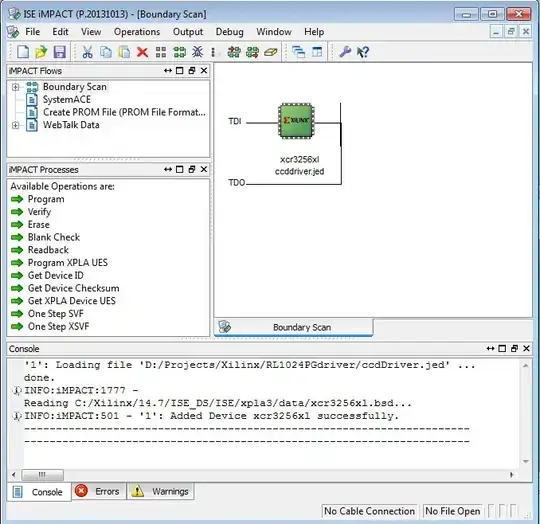This screenshot has width=540, height=524.
Task: Close the iMPACT Processes panel
Action: (x=204, y=169)
